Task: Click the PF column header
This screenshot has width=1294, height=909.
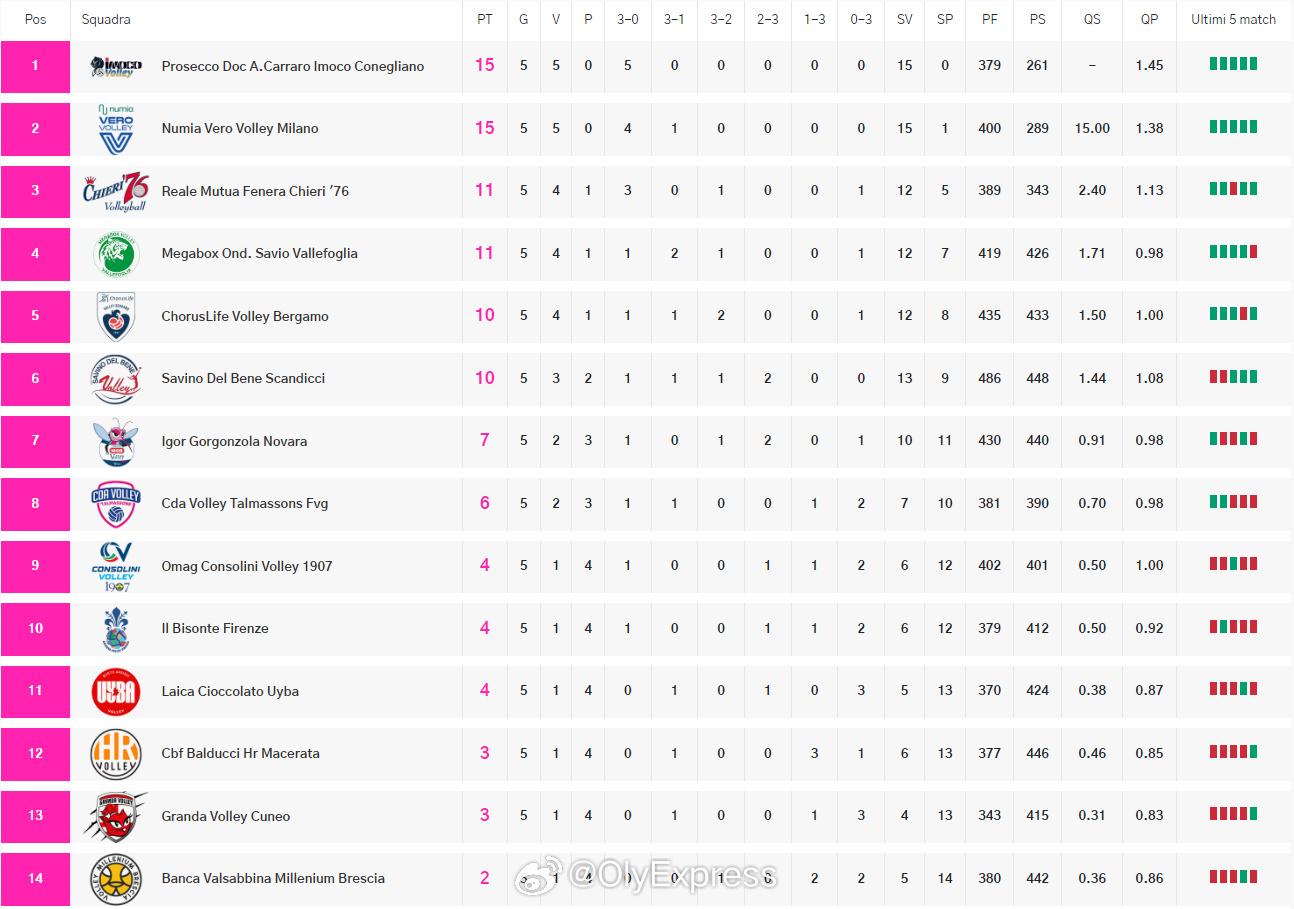Action: [990, 20]
